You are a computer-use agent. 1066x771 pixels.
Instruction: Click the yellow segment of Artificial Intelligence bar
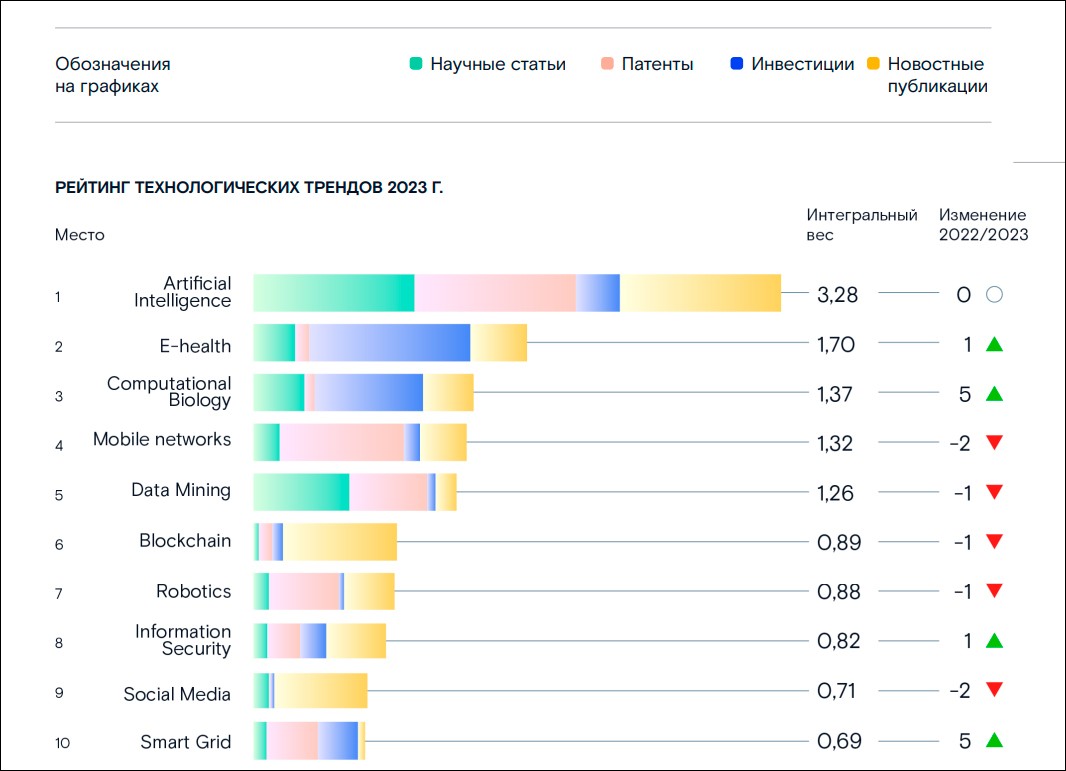pyautogui.click(x=700, y=293)
